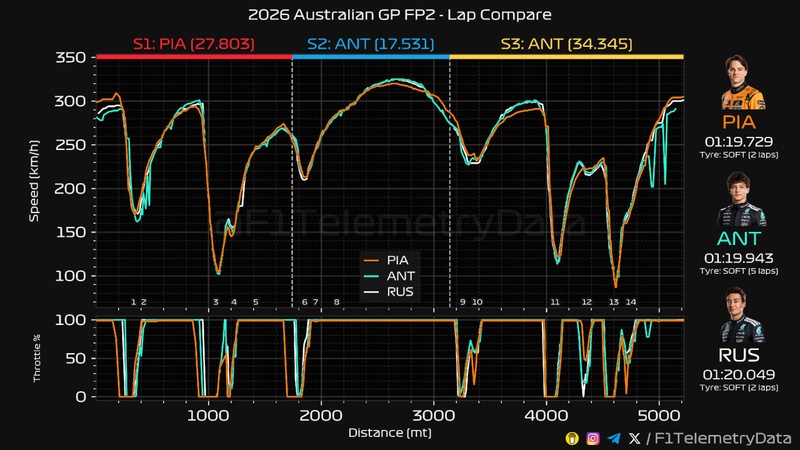Click the 5000 distance axis tick
This screenshot has height=450, width=800.
click(x=659, y=415)
